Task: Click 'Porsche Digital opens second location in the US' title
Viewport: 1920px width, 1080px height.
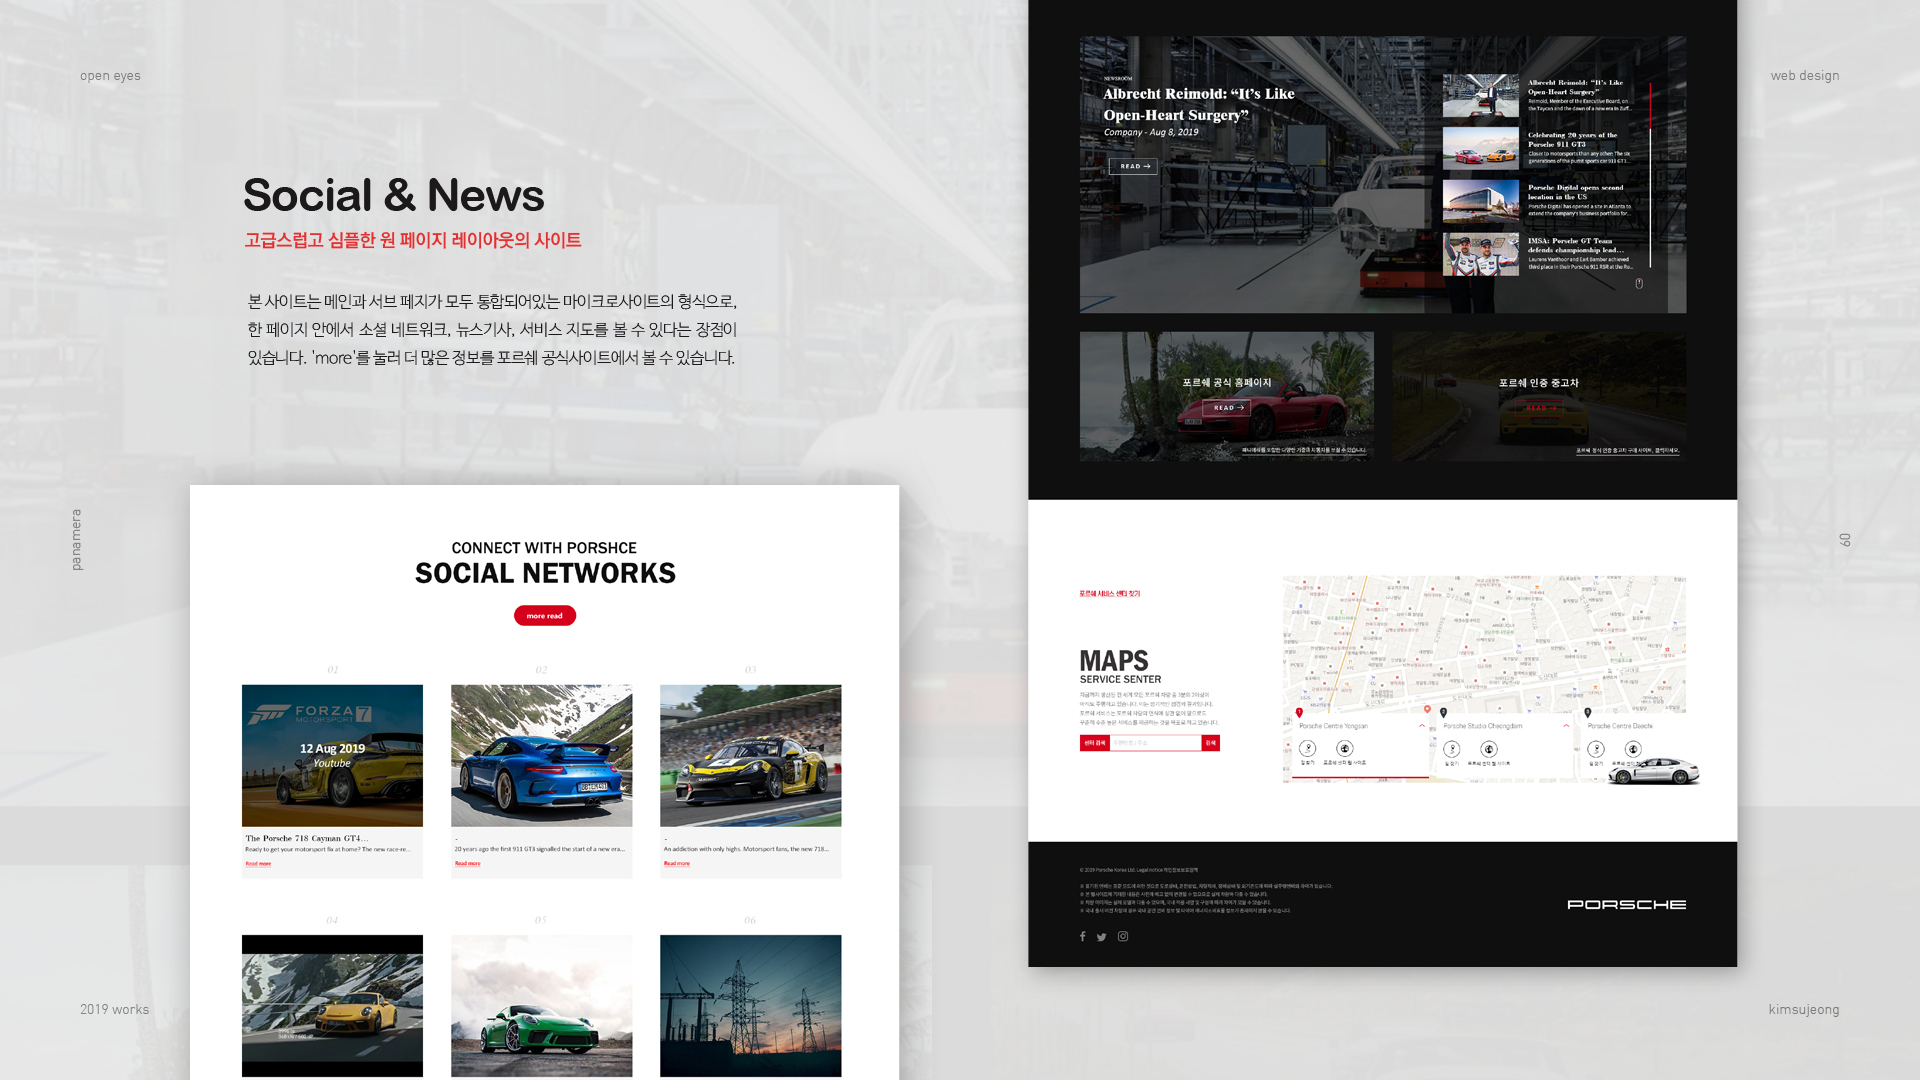Action: point(1575,192)
